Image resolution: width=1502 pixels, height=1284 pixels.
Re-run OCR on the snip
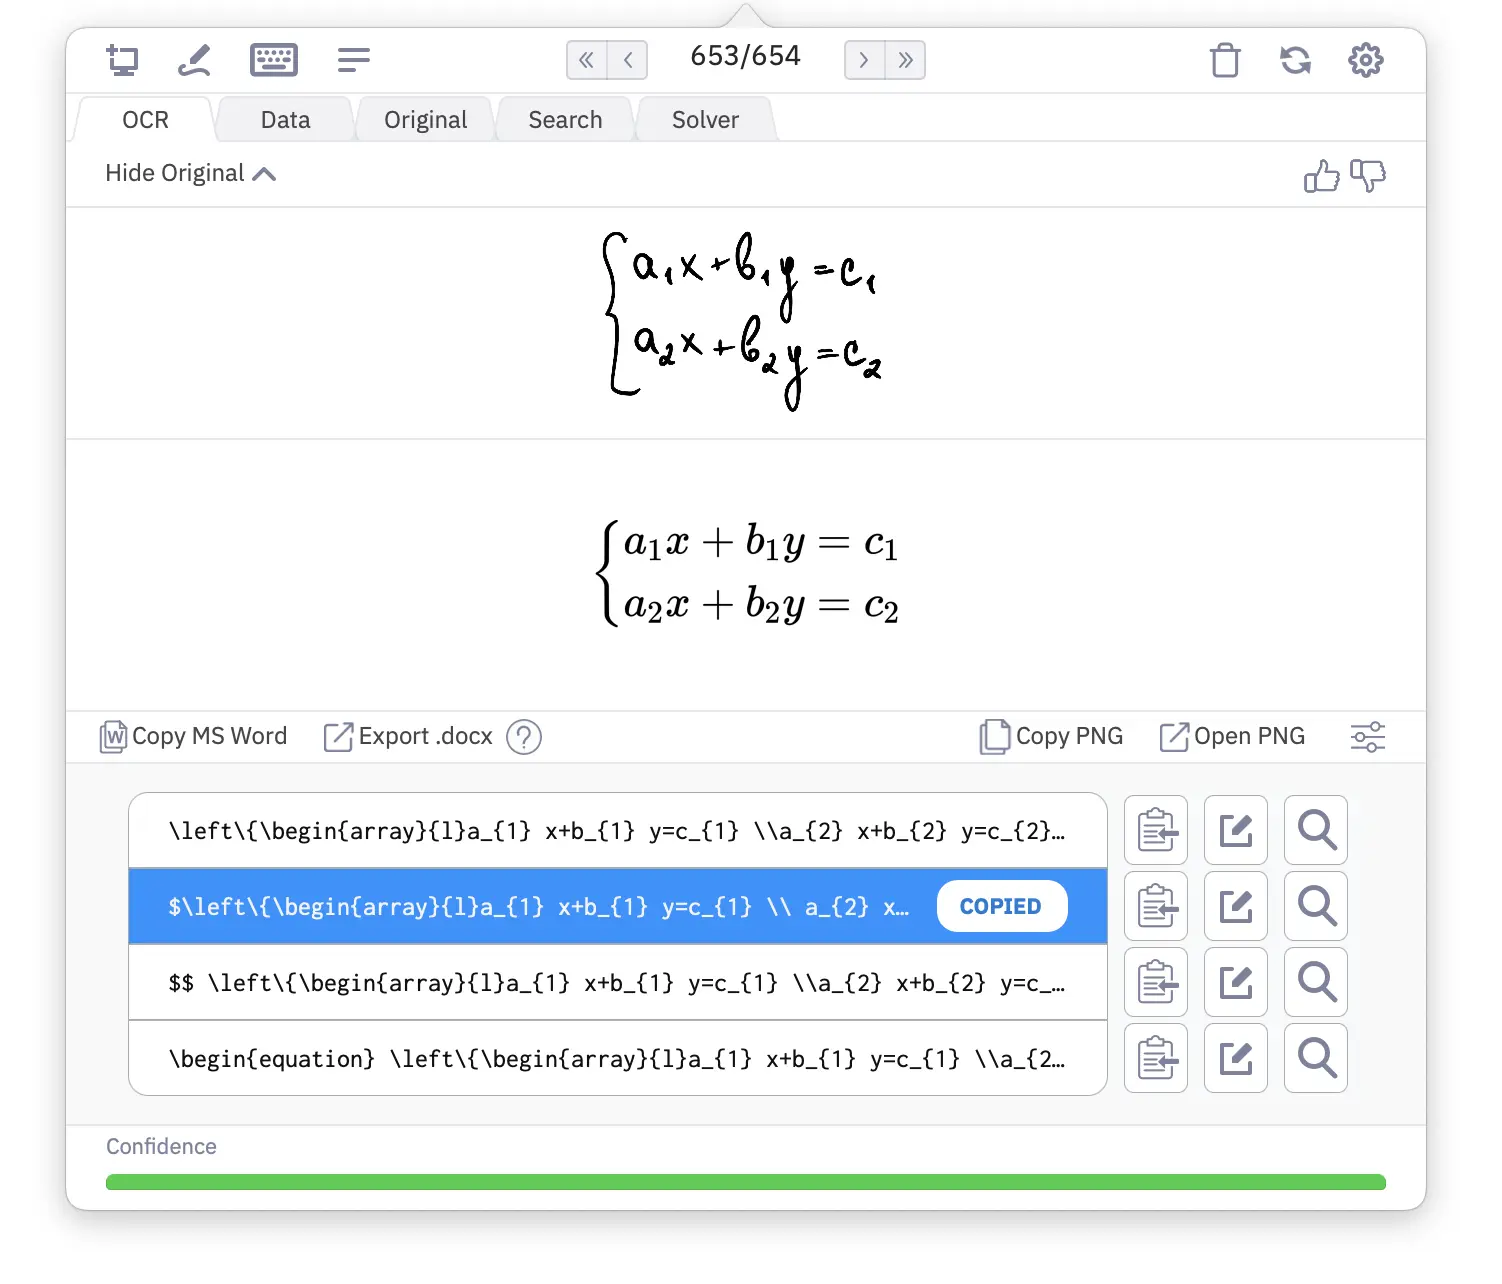1296,60
